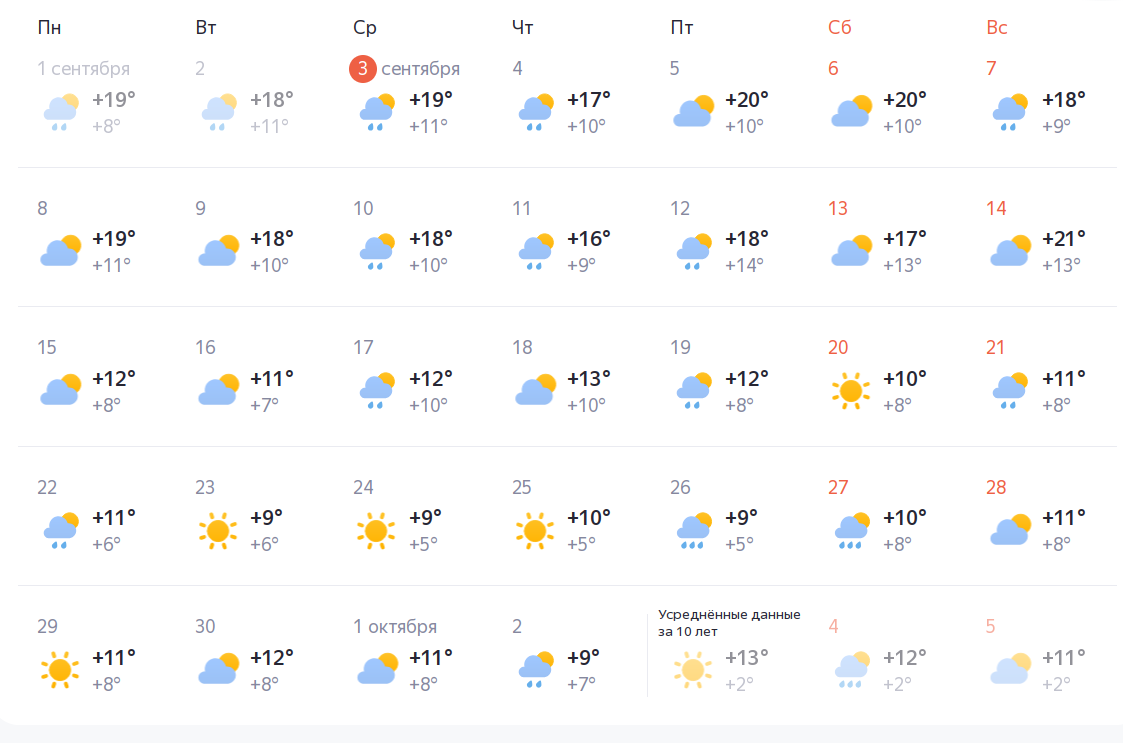Image resolution: width=1123 pixels, height=743 pixels.
Task: Click the +20° temperature on September 6
Action: pos(905,100)
